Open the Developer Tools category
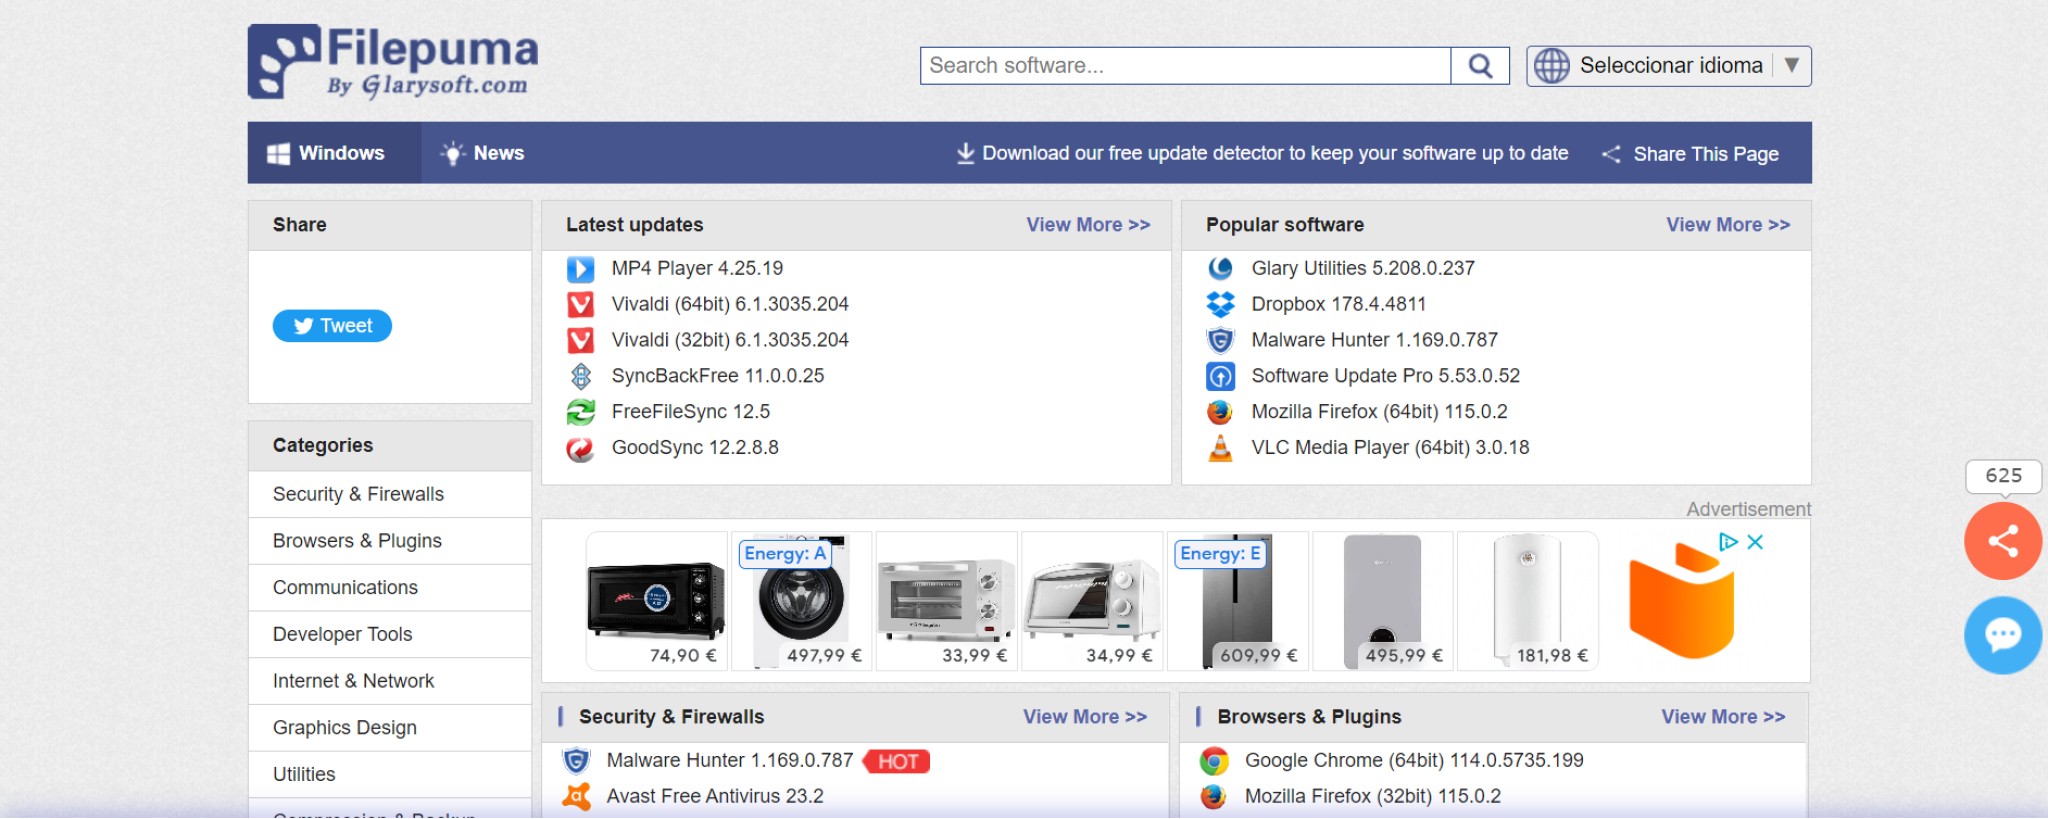The width and height of the screenshot is (2048, 819). (x=342, y=634)
